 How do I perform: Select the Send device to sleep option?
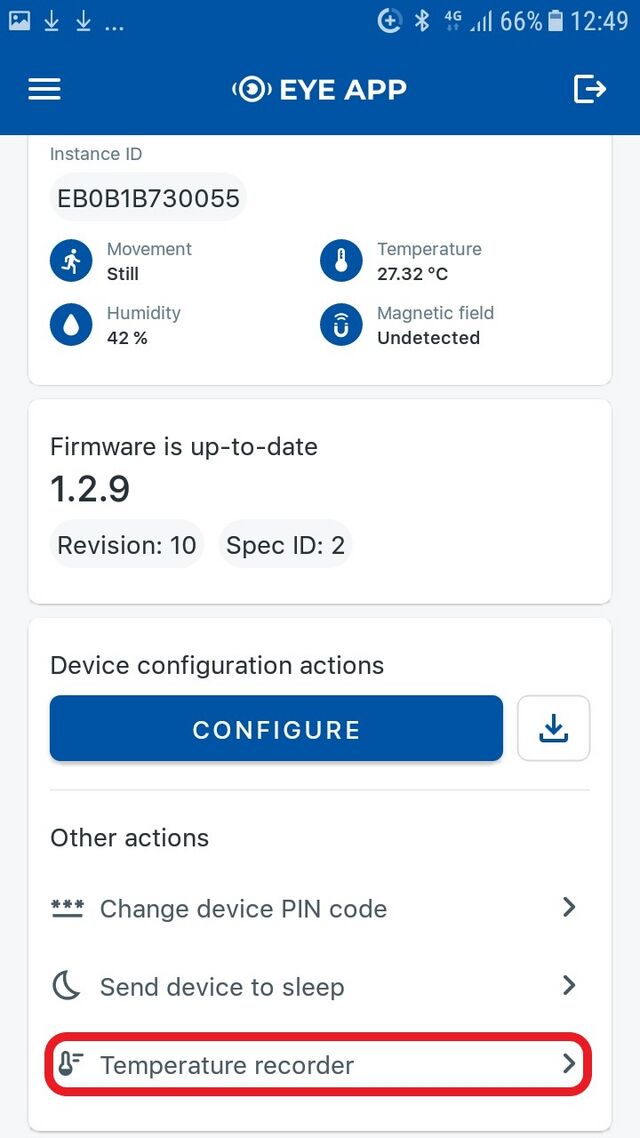[221, 985]
